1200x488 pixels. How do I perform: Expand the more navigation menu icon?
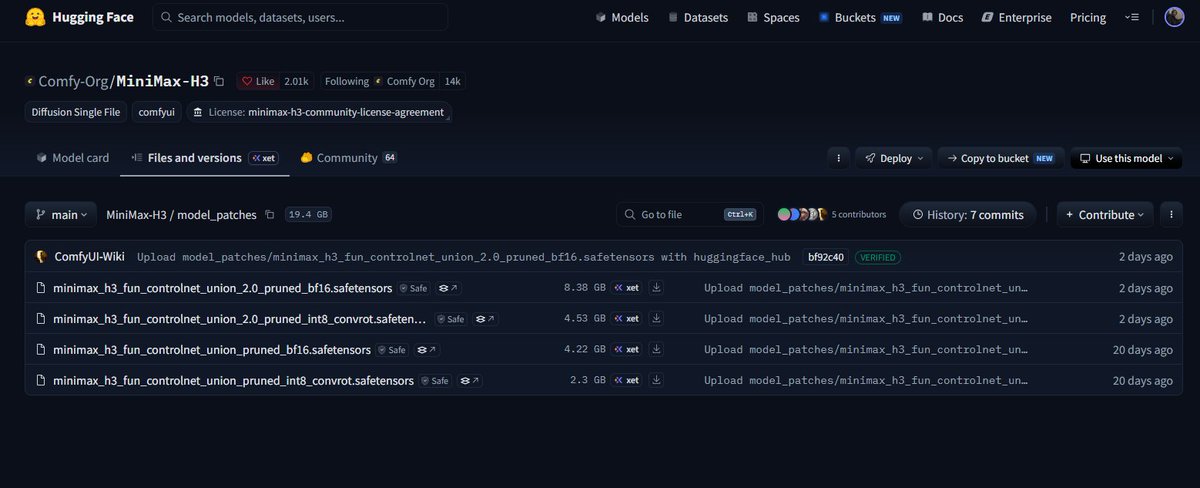pyautogui.click(x=1132, y=17)
